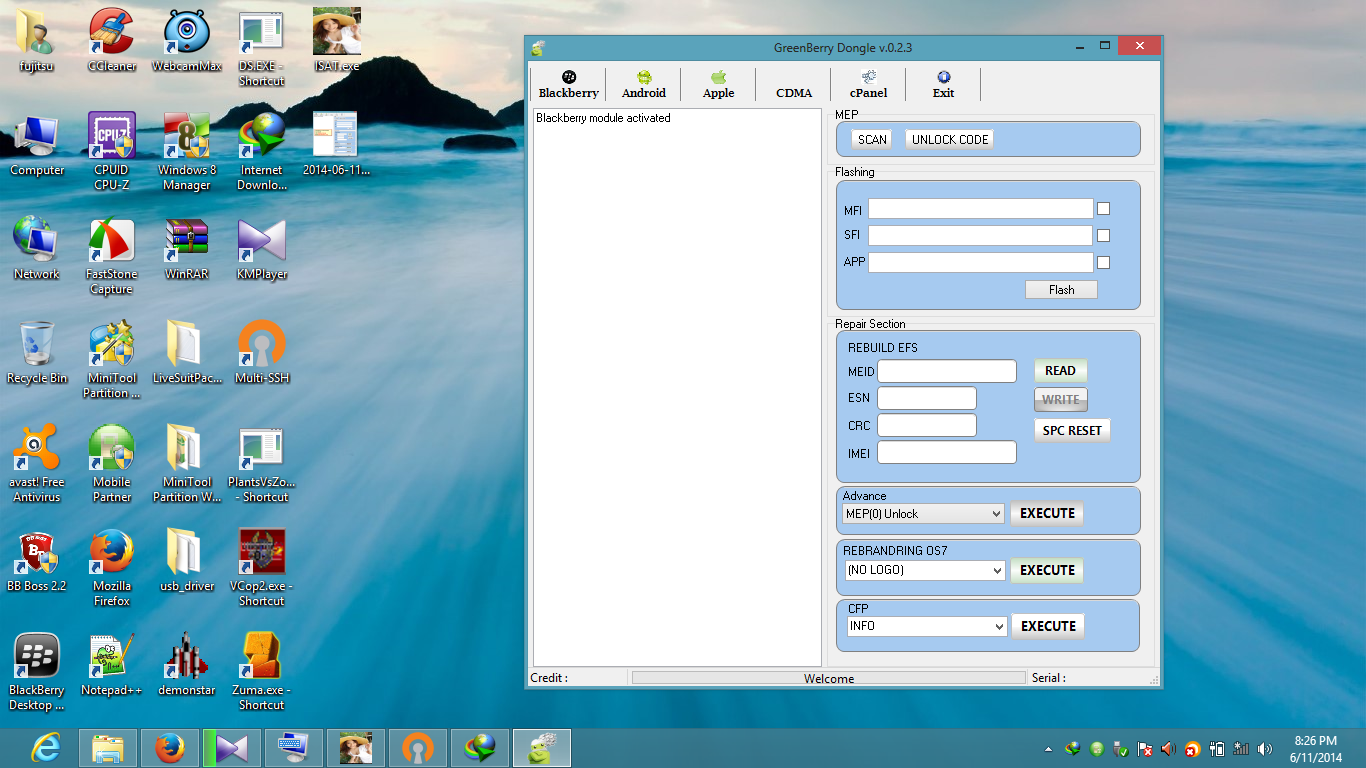Screen dimensions: 1366x768
Task: Select the CPUID CPU-Z desktop icon
Action: tap(112, 151)
